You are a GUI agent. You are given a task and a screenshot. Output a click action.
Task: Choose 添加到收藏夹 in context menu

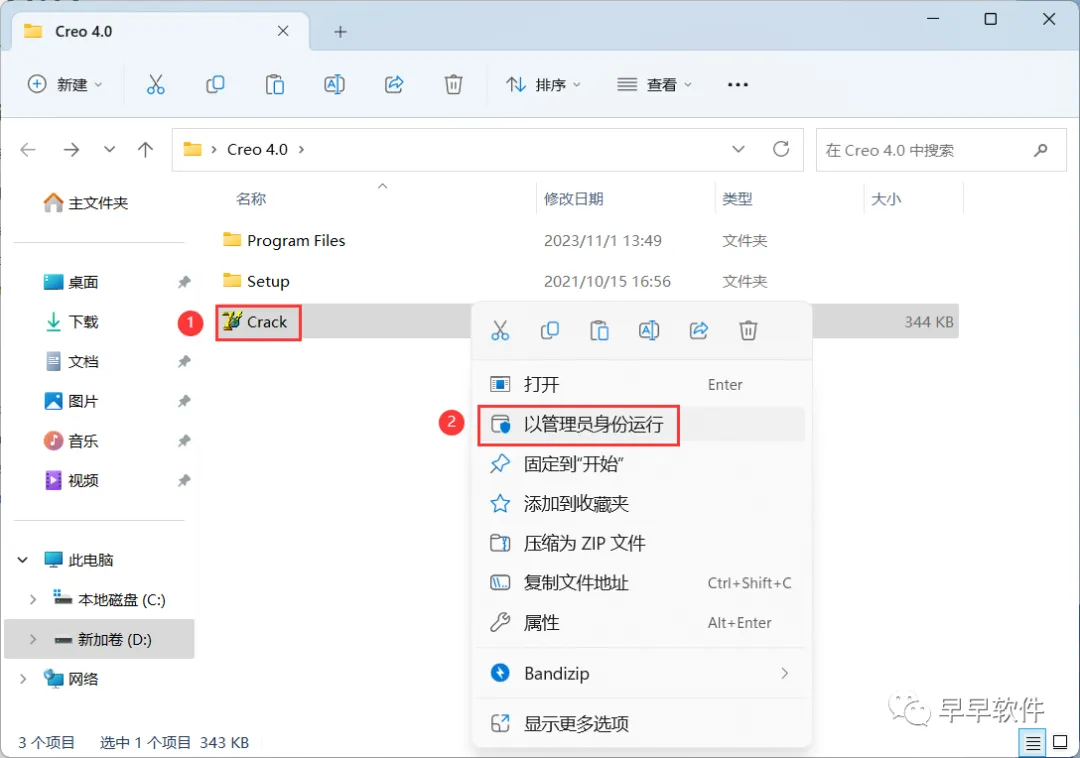(x=641, y=504)
